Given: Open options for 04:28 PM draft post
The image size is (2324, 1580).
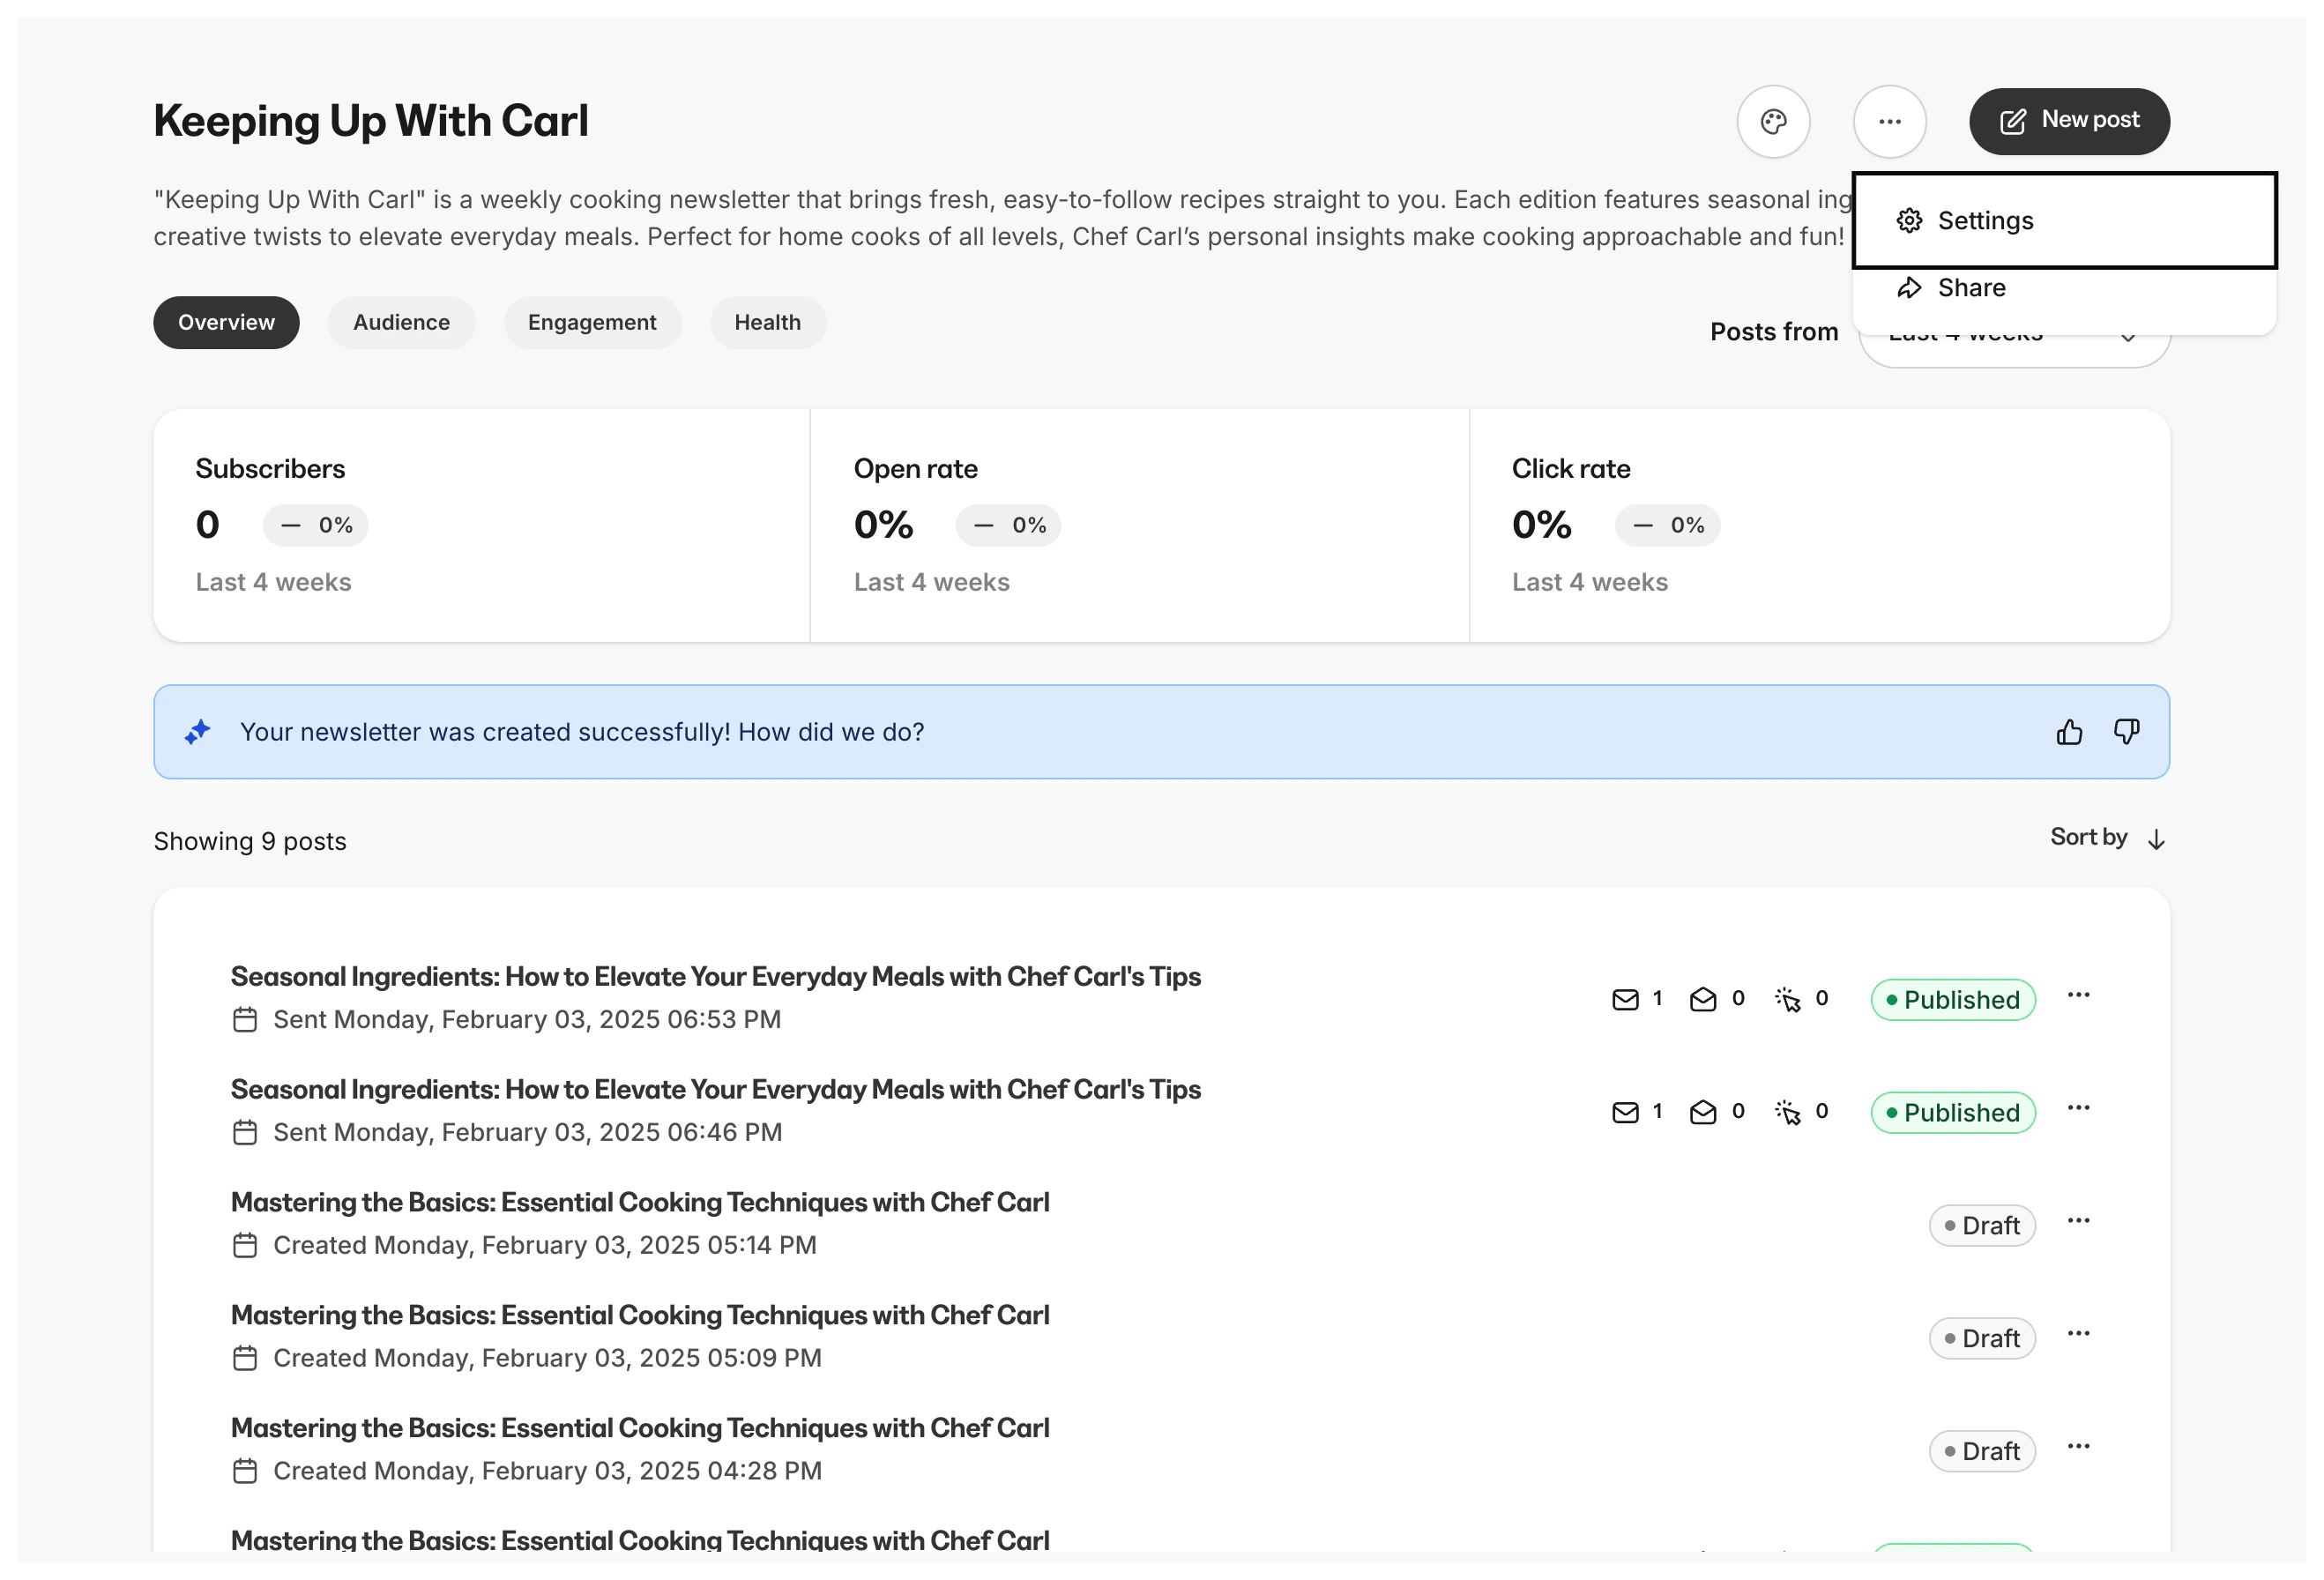Looking at the screenshot, I should (x=2078, y=1447).
